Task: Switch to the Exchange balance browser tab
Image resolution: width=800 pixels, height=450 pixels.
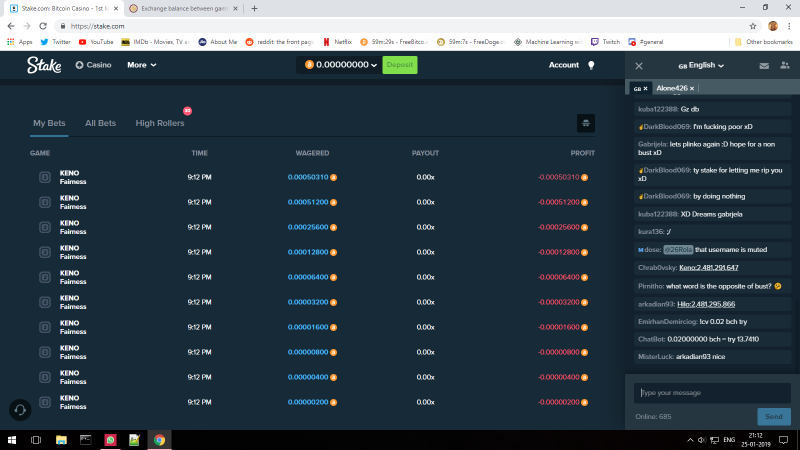Action: (184, 8)
